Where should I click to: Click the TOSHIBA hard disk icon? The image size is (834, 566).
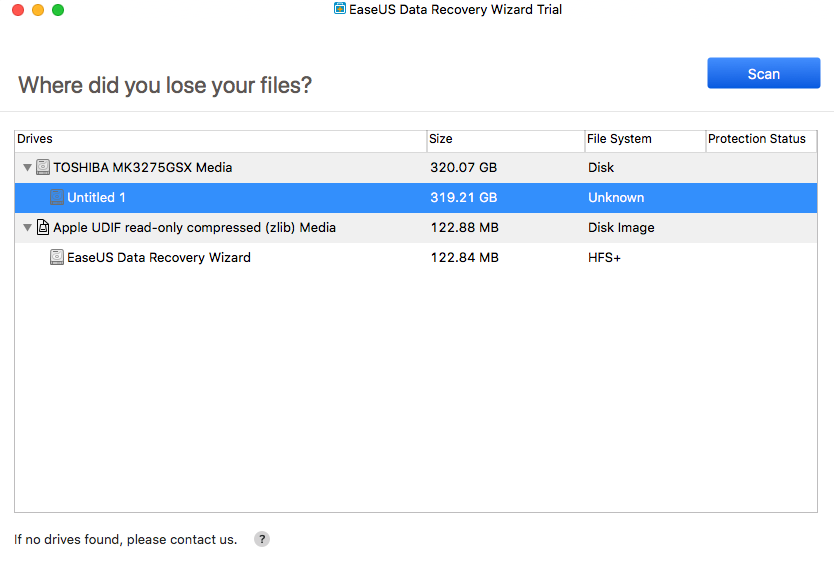coord(43,167)
